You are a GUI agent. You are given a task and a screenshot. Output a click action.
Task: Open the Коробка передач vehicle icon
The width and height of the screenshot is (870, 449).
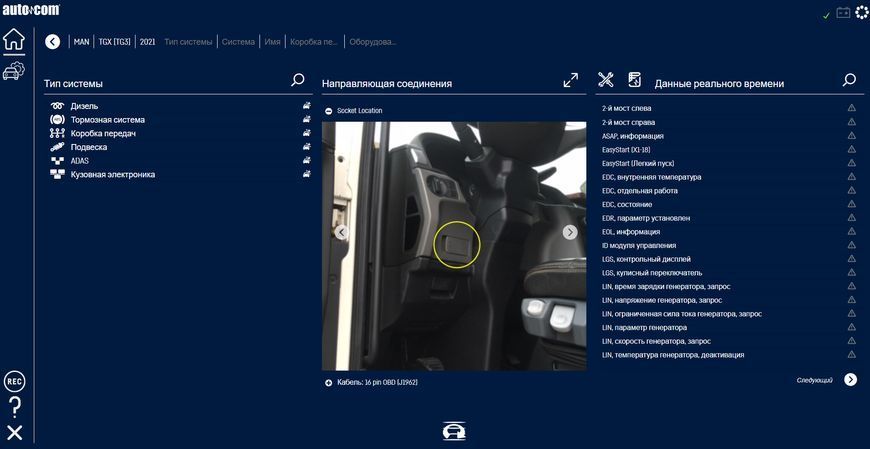[306, 133]
